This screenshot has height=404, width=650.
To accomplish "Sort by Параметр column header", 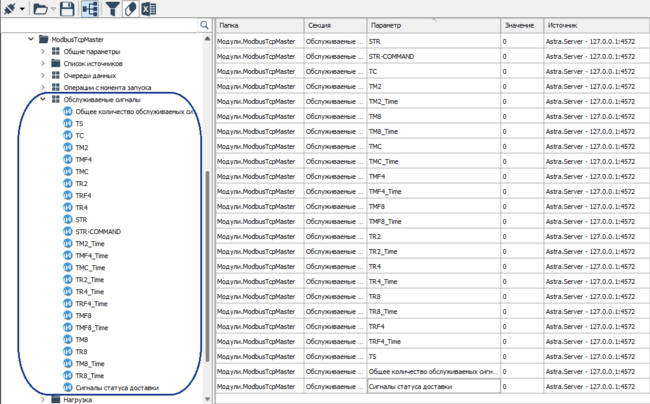I will [x=430, y=25].
